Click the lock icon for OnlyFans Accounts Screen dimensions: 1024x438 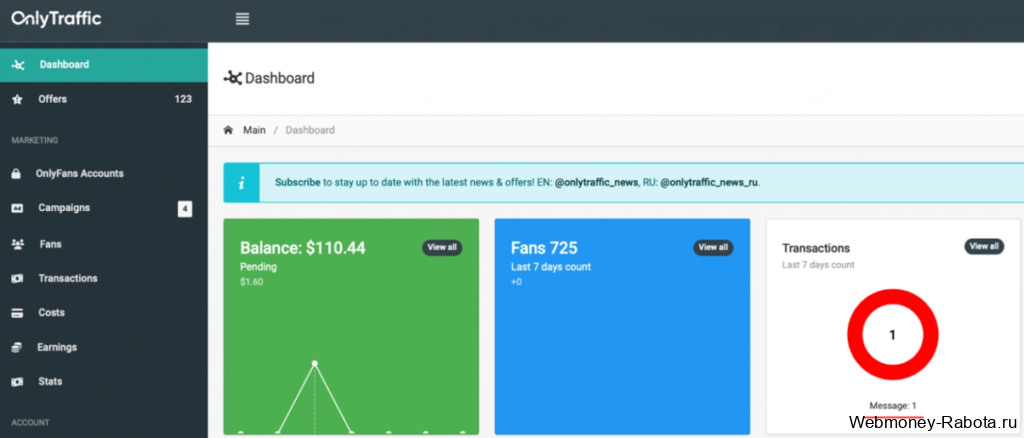[16, 174]
